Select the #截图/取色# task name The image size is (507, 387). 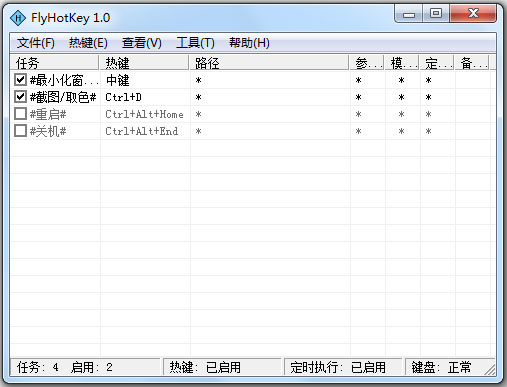click(63, 97)
